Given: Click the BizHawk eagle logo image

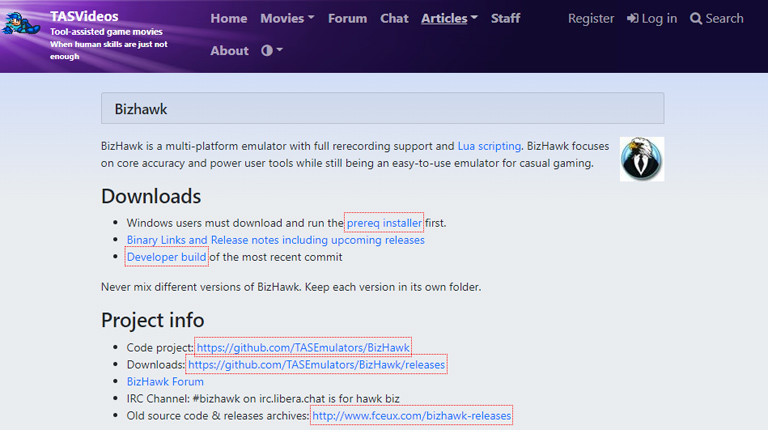Looking at the screenshot, I should pyautogui.click(x=641, y=159).
